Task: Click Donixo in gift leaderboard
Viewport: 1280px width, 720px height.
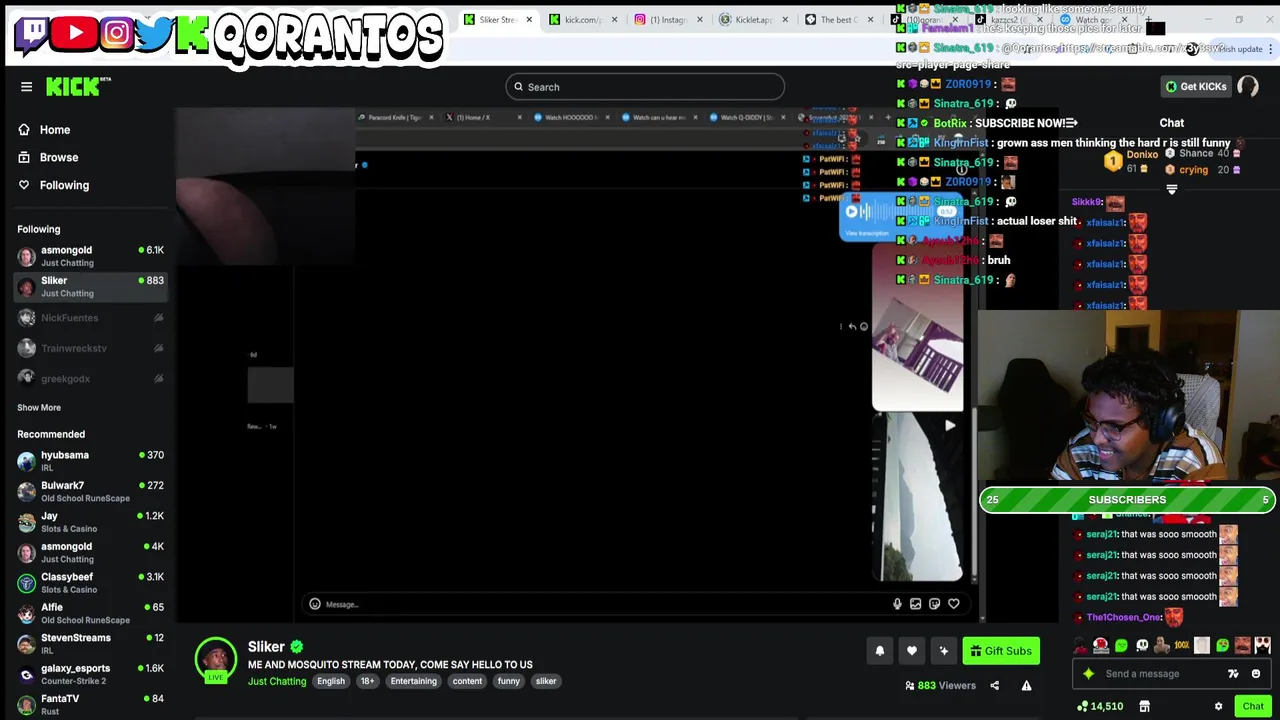Action: (x=1142, y=155)
